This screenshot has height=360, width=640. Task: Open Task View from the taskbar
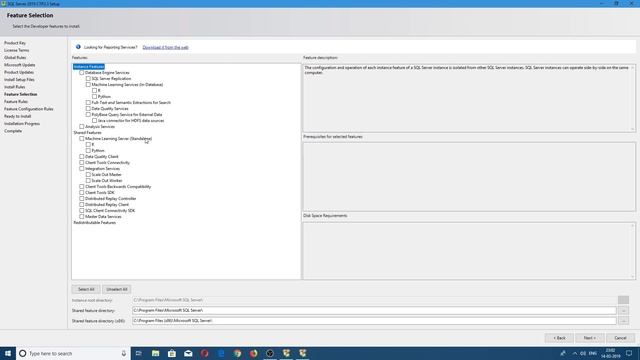pos(139,353)
